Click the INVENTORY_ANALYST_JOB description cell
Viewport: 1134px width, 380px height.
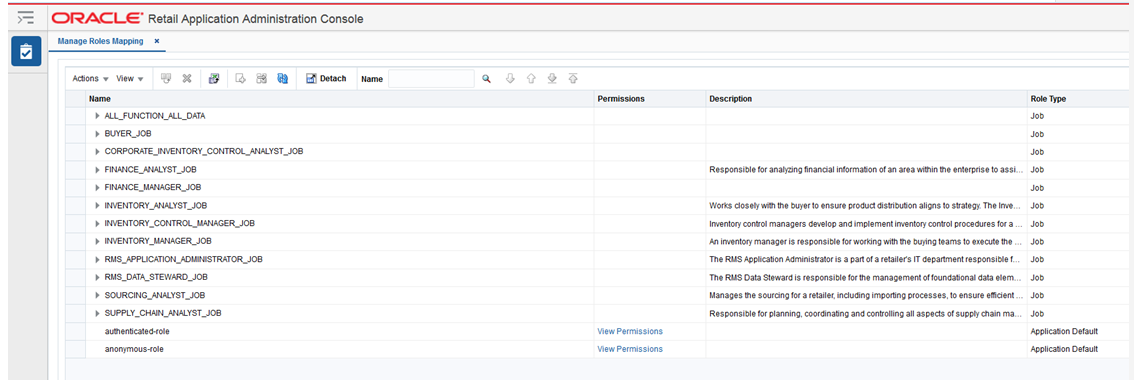pos(866,206)
